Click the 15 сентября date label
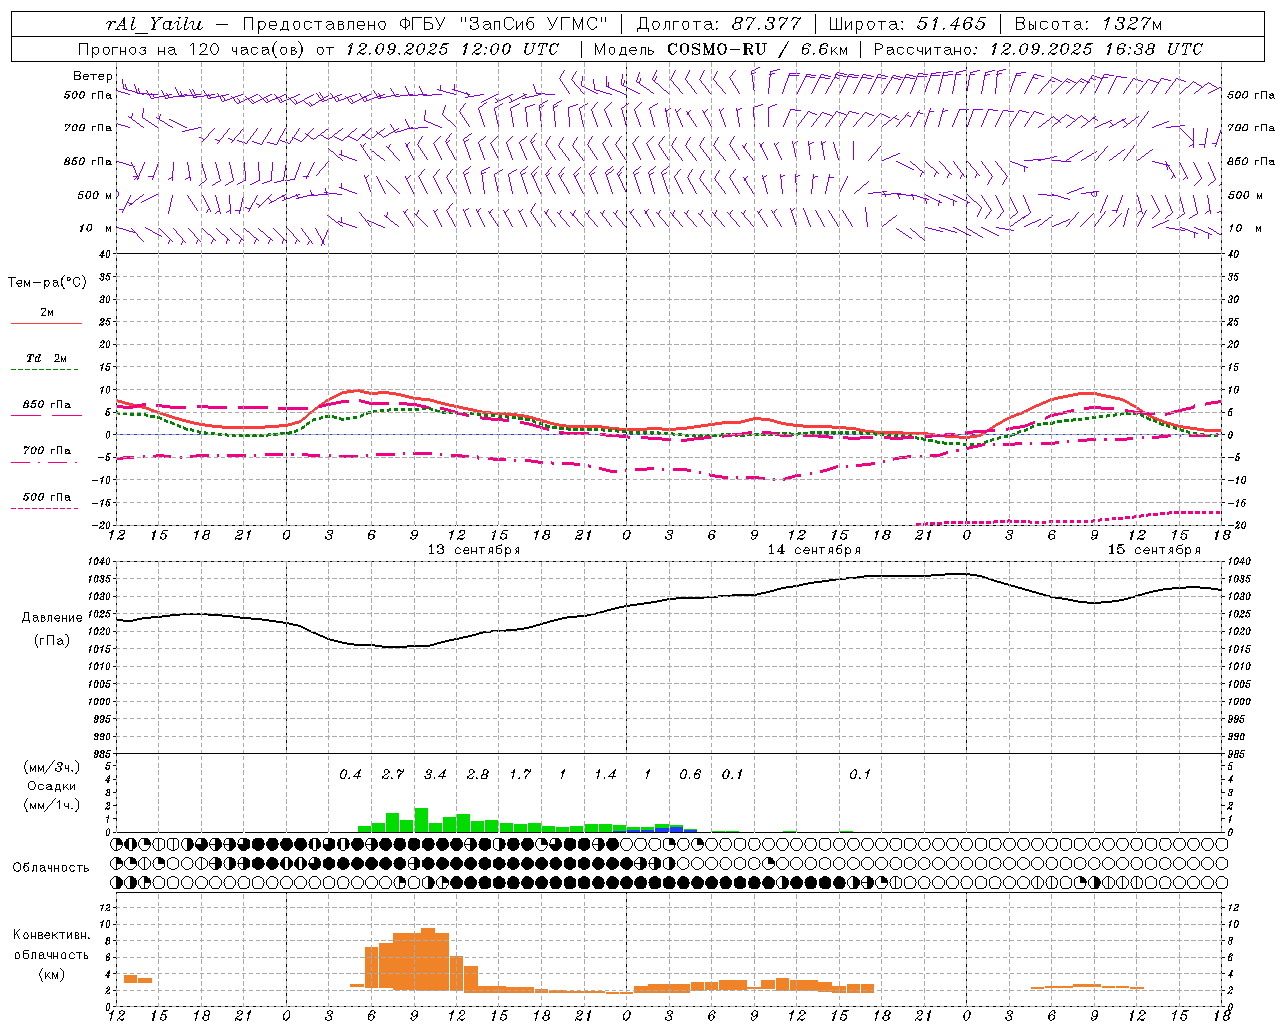Viewport: 1280px width, 1024px height. [x=1154, y=550]
